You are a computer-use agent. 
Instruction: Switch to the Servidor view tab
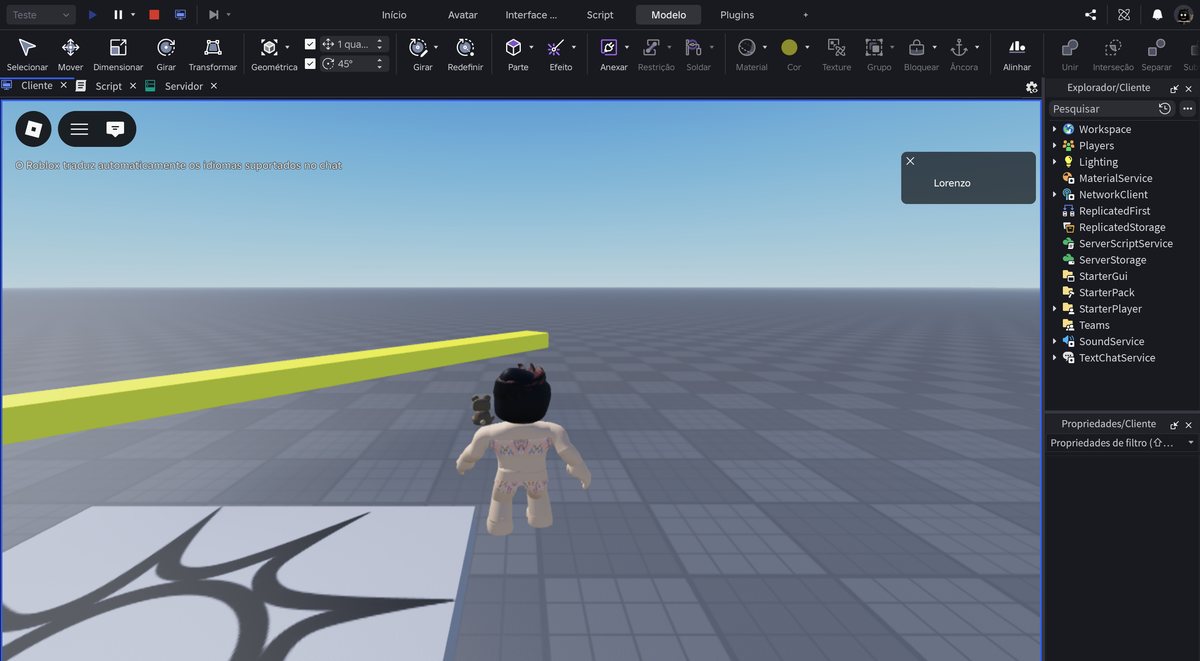point(183,86)
